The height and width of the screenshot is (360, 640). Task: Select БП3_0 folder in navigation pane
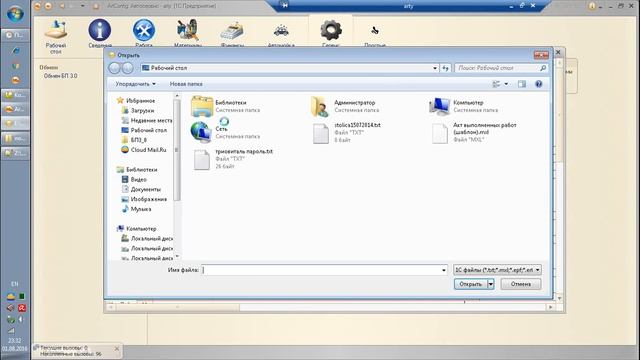click(134, 140)
